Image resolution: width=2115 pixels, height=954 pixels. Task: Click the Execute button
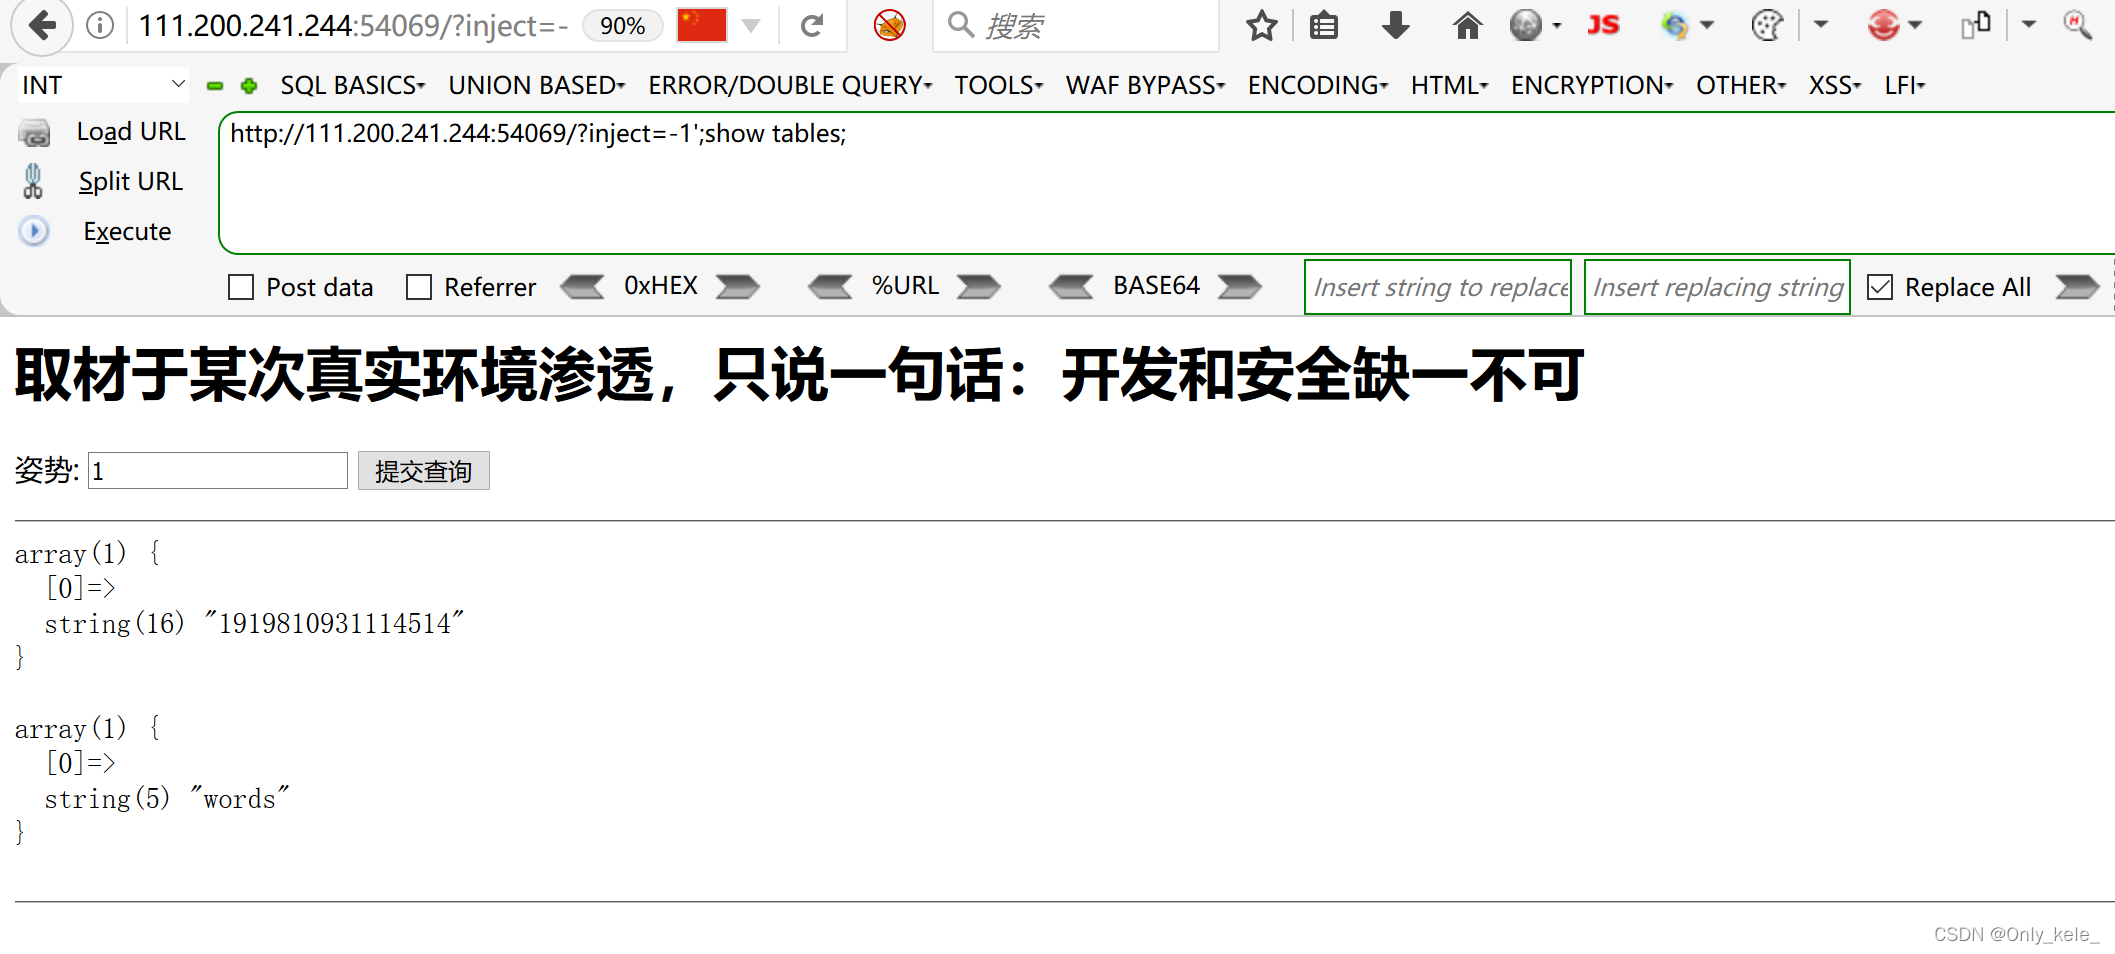click(x=127, y=232)
